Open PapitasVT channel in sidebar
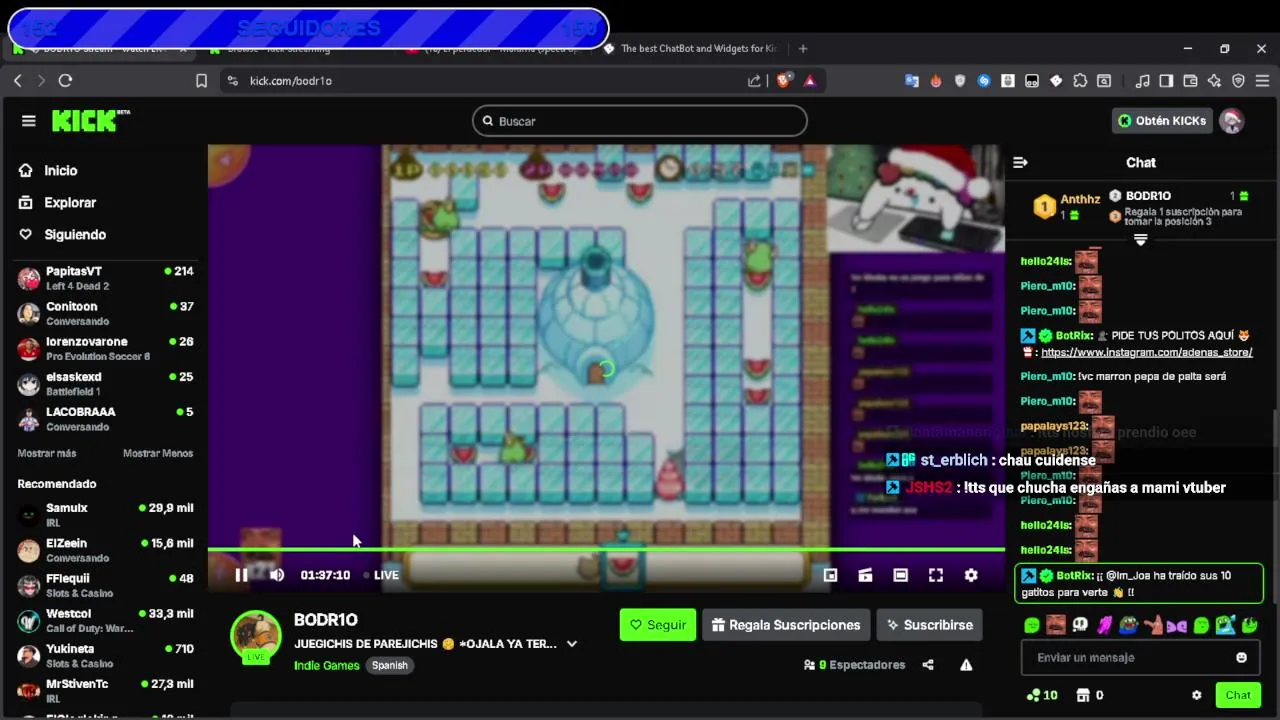Viewport: 1280px width, 720px height. (105, 278)
